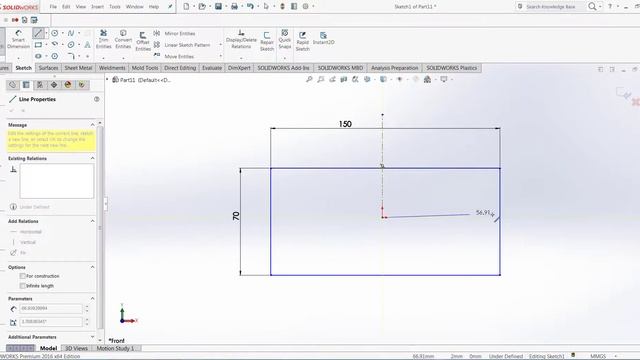
Task: Open the 3D Views bottom tab
Action: tap(76, 348)
